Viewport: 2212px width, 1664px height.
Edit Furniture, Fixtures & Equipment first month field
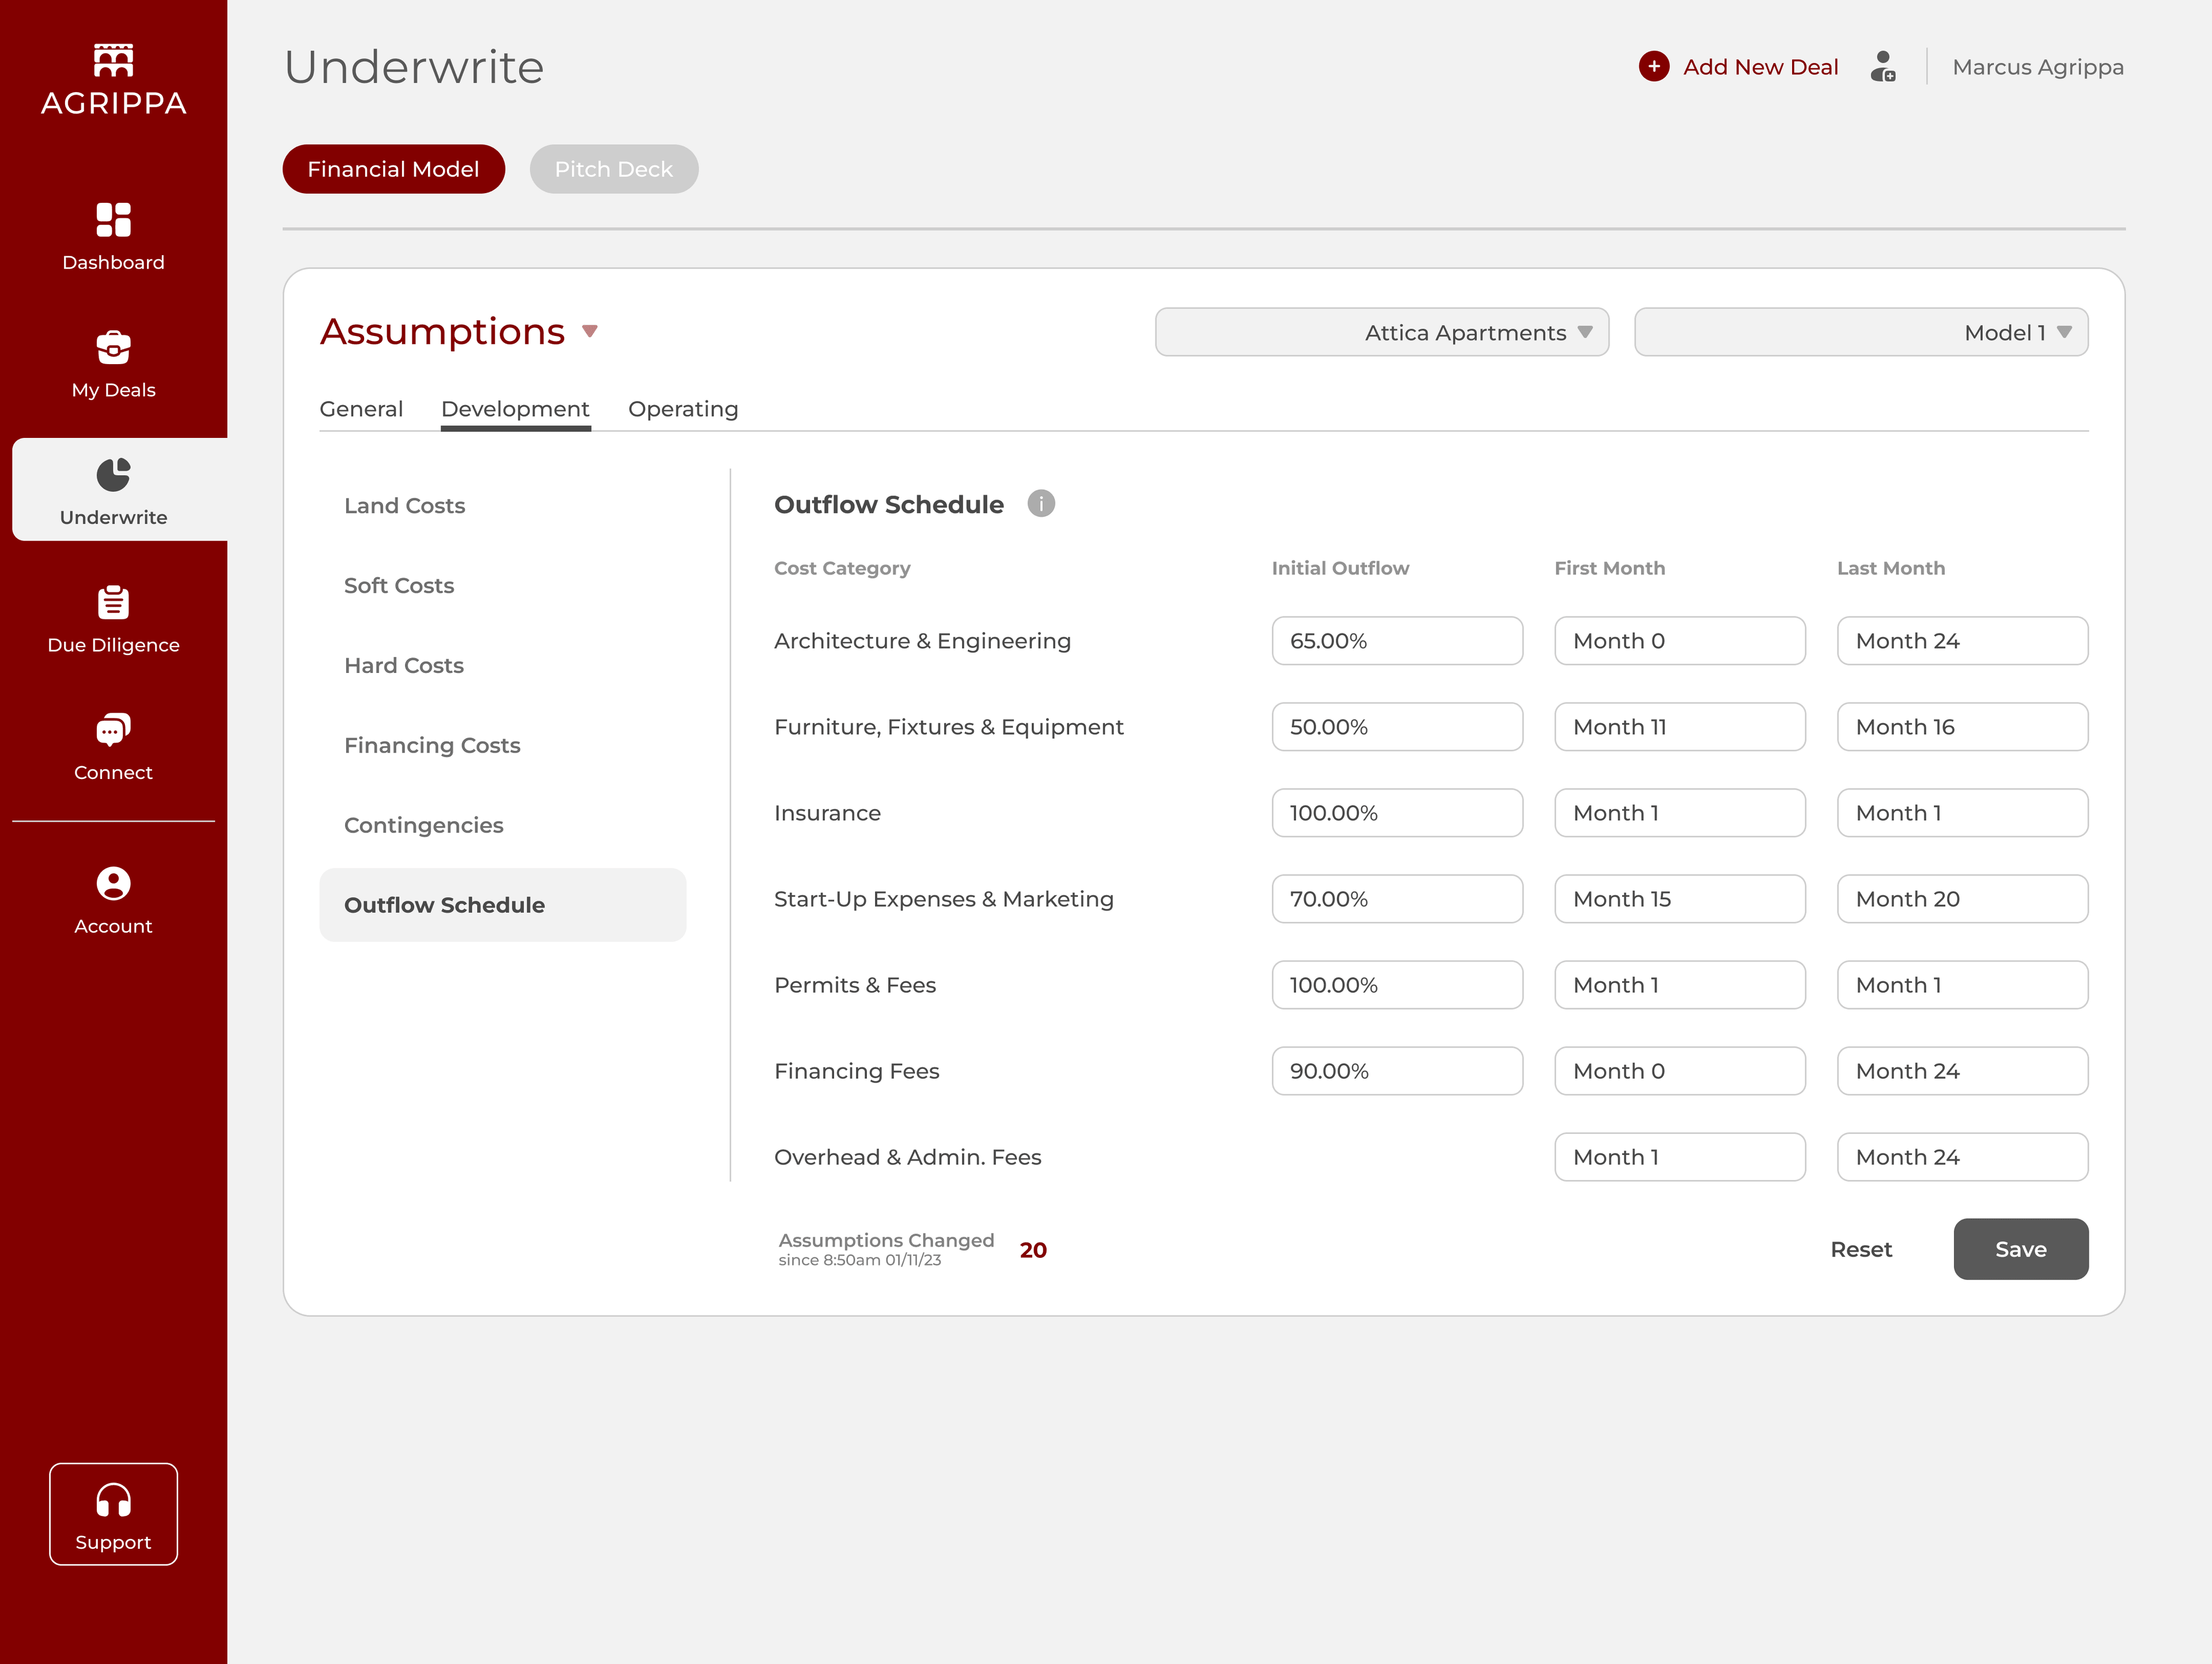point(1680,727)
